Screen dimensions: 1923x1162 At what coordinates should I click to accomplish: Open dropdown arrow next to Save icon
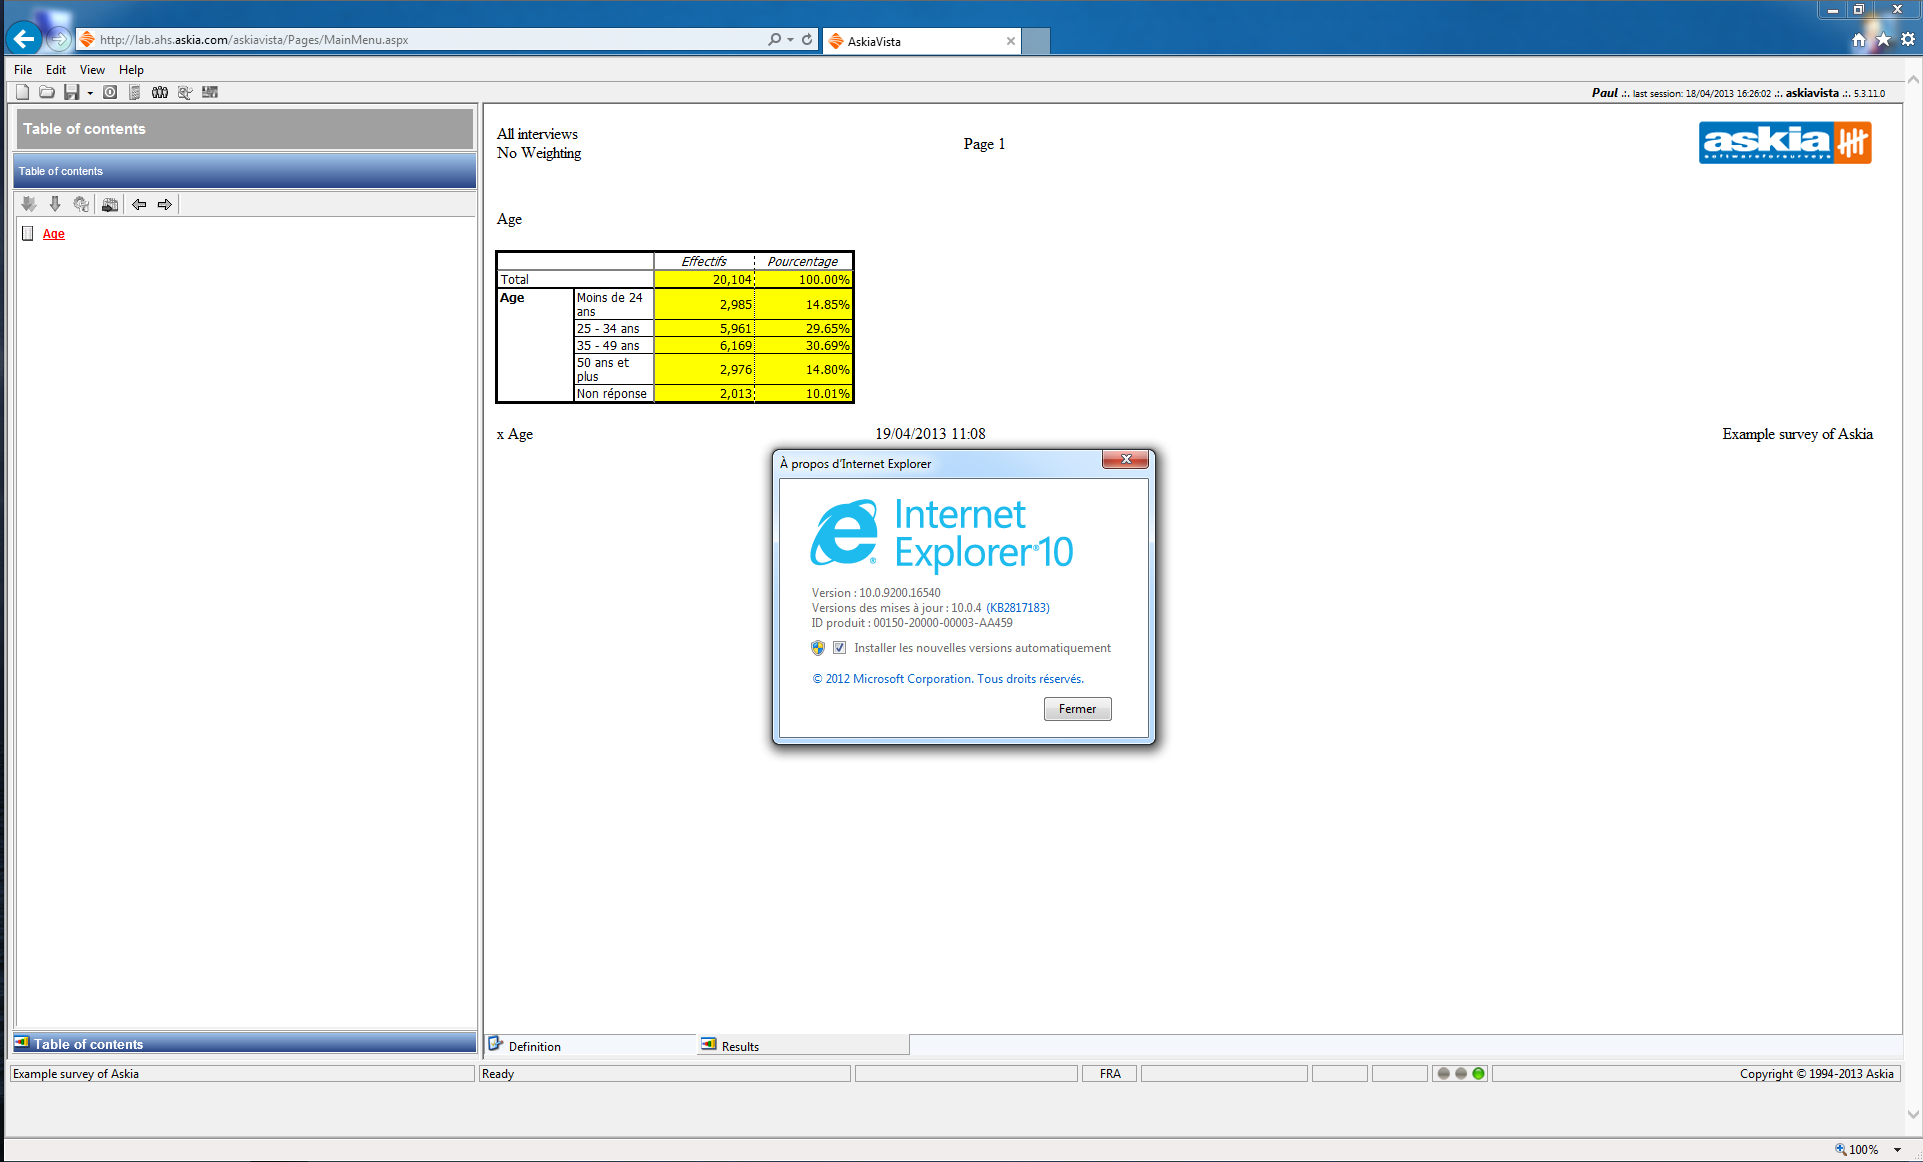point(90,93)
